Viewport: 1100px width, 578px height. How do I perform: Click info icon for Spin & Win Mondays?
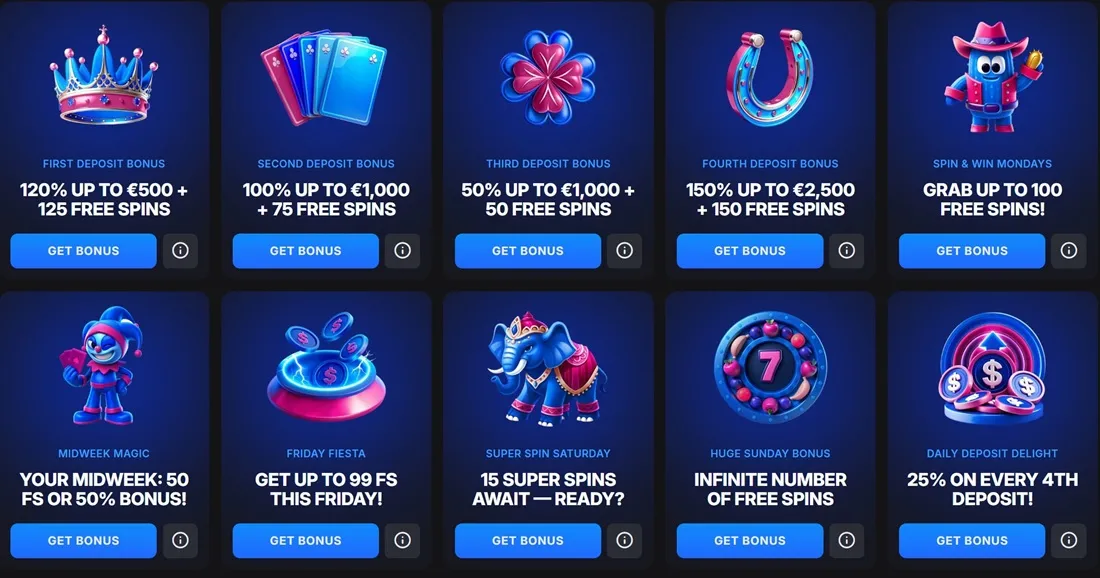point(1068,250)
